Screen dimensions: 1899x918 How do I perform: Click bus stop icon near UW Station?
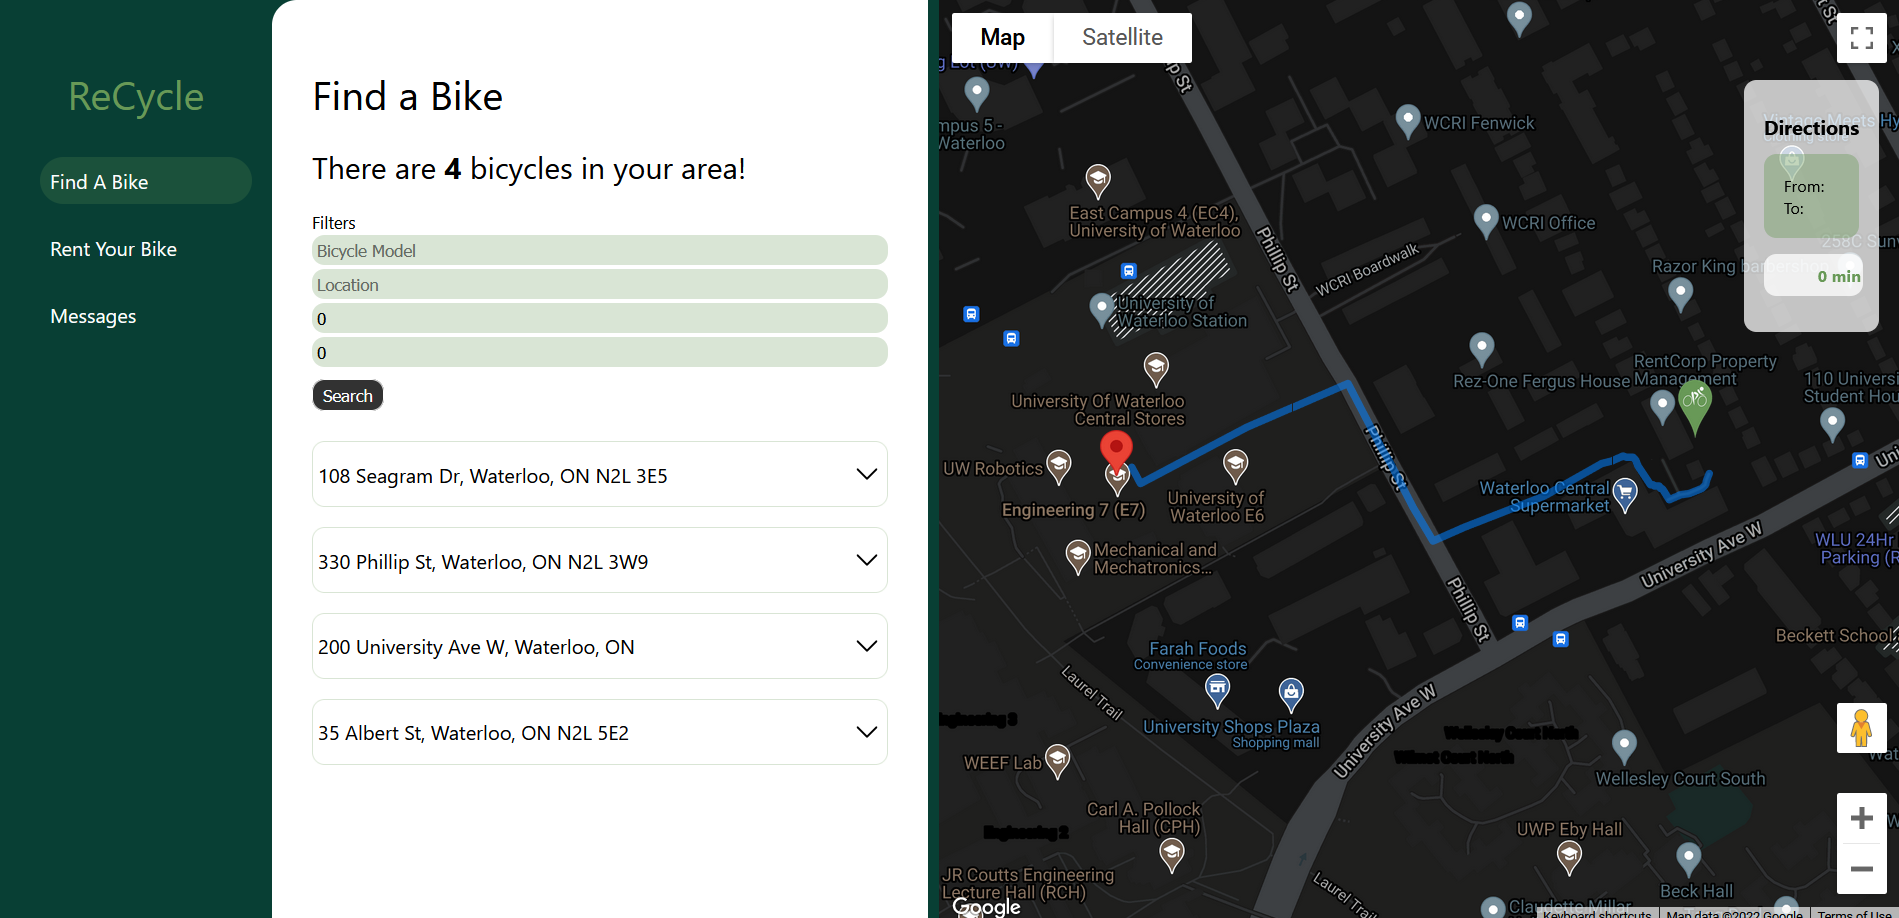tap(1128, 271)
